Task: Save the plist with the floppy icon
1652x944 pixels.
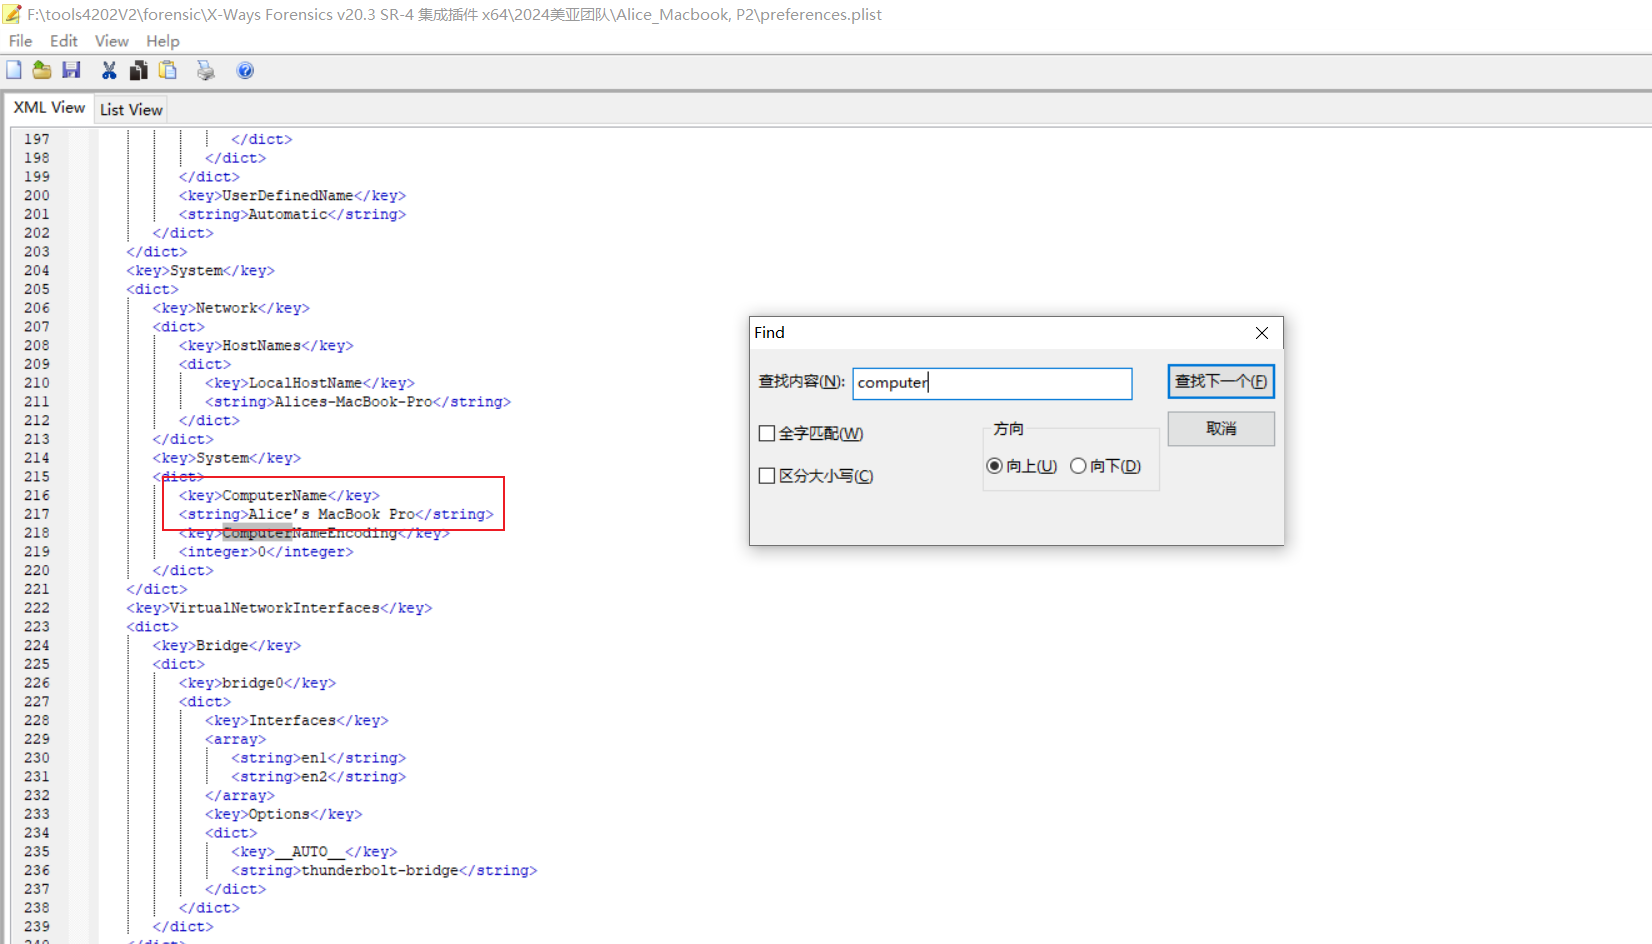Action: (71, 70)
